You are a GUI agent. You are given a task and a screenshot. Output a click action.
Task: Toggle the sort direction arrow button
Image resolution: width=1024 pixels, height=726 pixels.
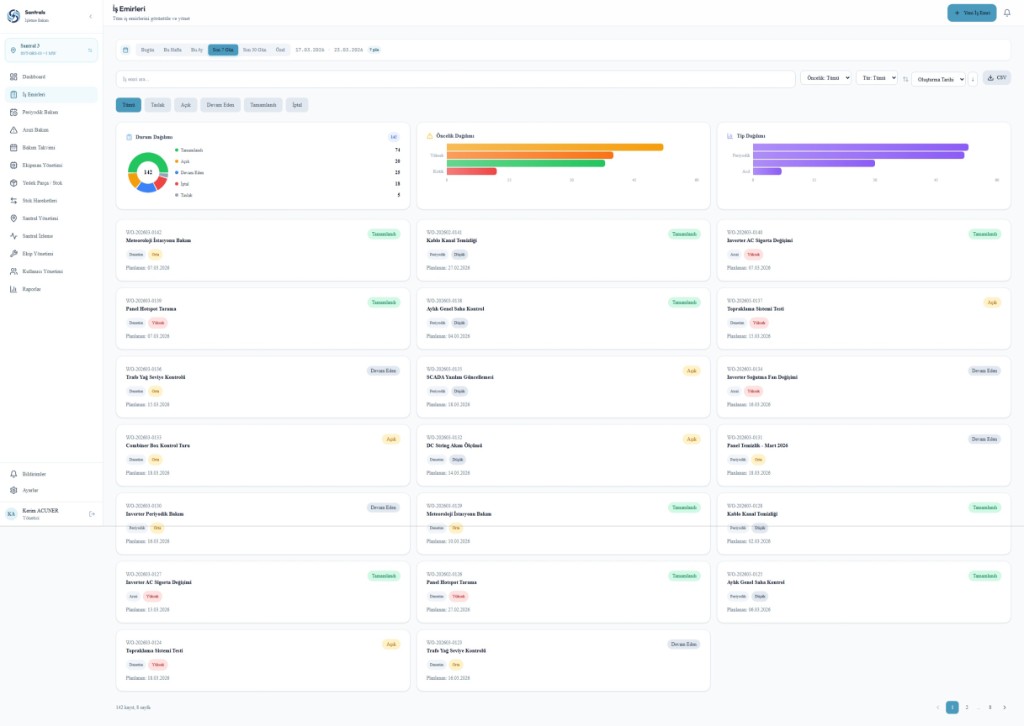972,79
